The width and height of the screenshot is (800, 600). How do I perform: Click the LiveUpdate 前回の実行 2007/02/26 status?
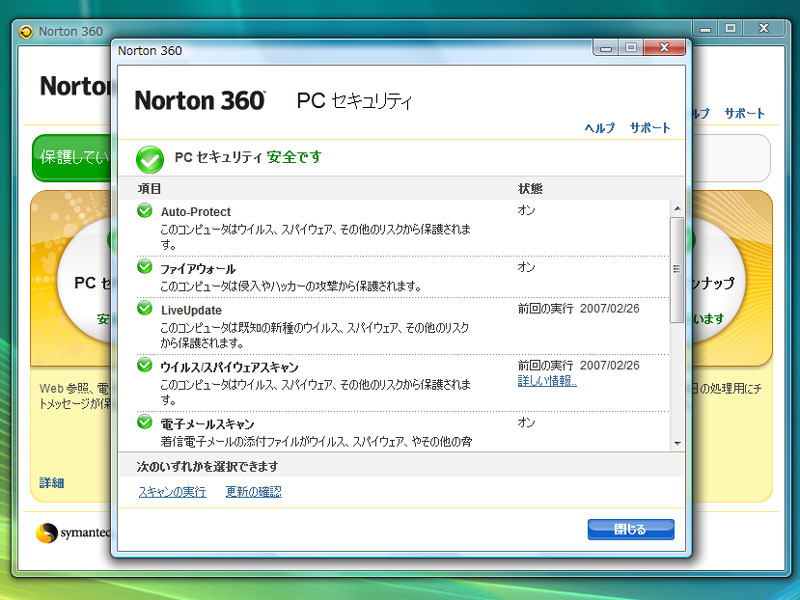pos(579,308)
